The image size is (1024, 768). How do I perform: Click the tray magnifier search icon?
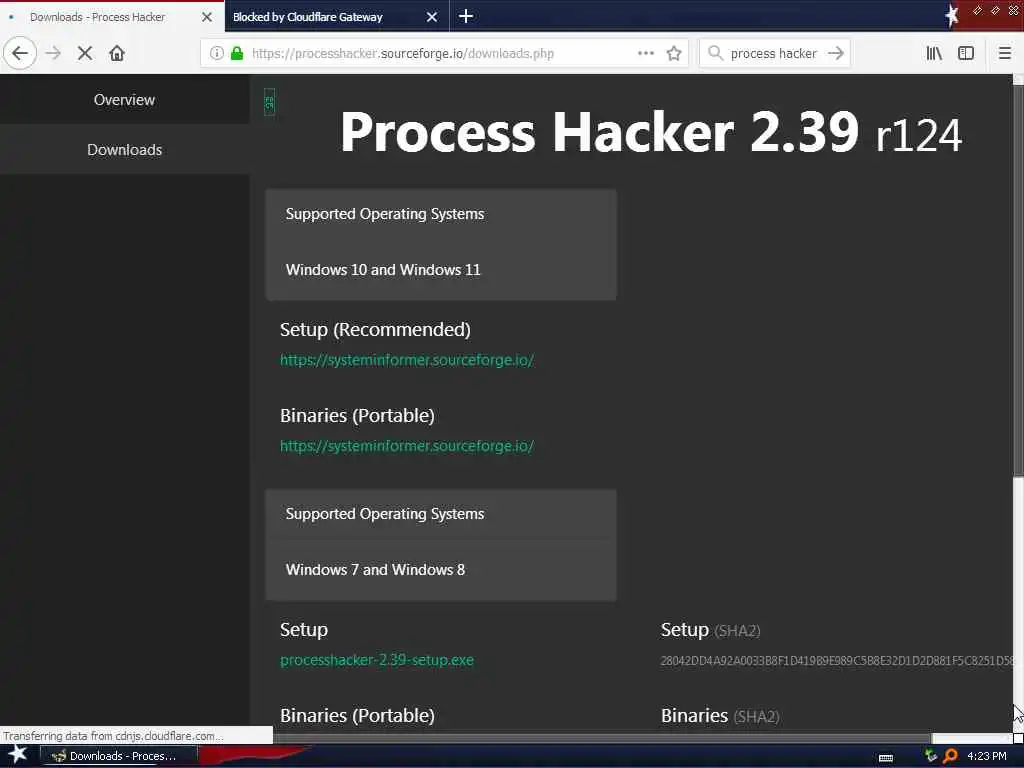950,756
